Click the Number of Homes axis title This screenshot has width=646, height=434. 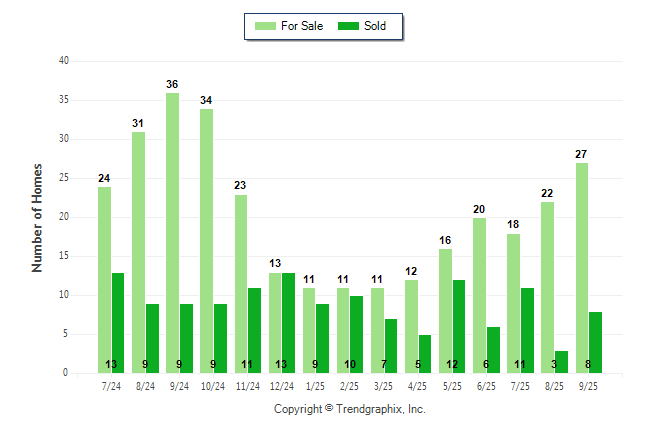(37, 217)
